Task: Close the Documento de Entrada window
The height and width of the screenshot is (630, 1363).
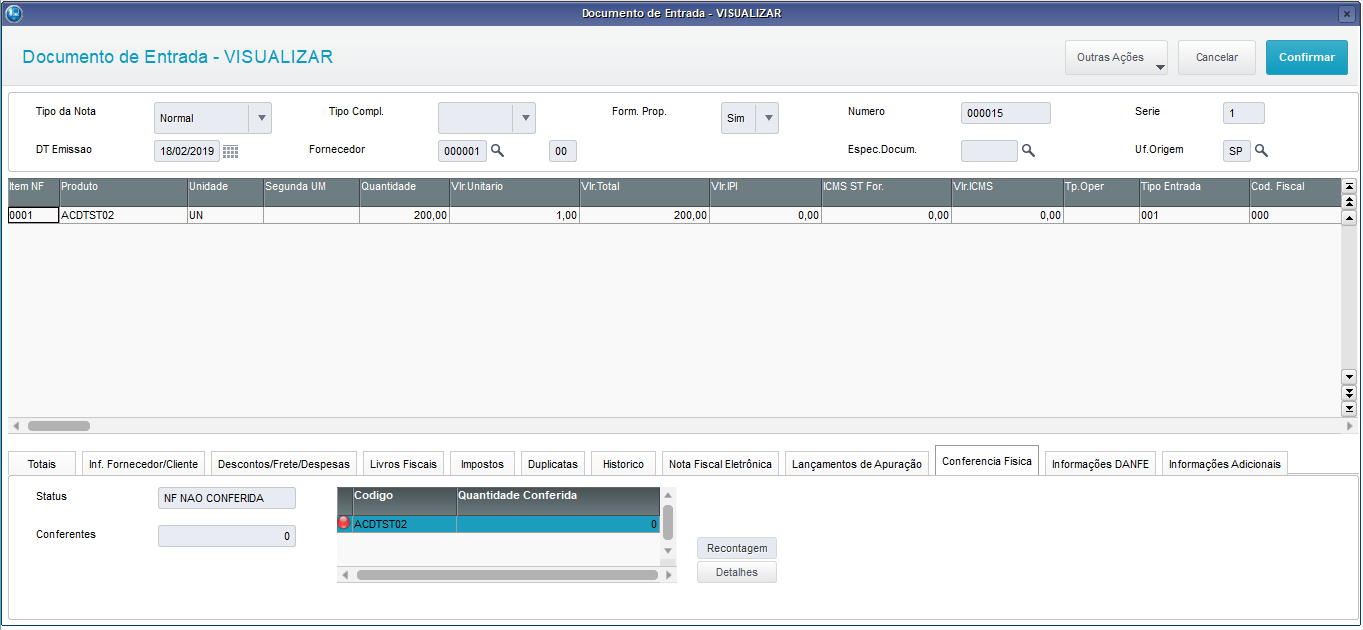Action: 1346,13
